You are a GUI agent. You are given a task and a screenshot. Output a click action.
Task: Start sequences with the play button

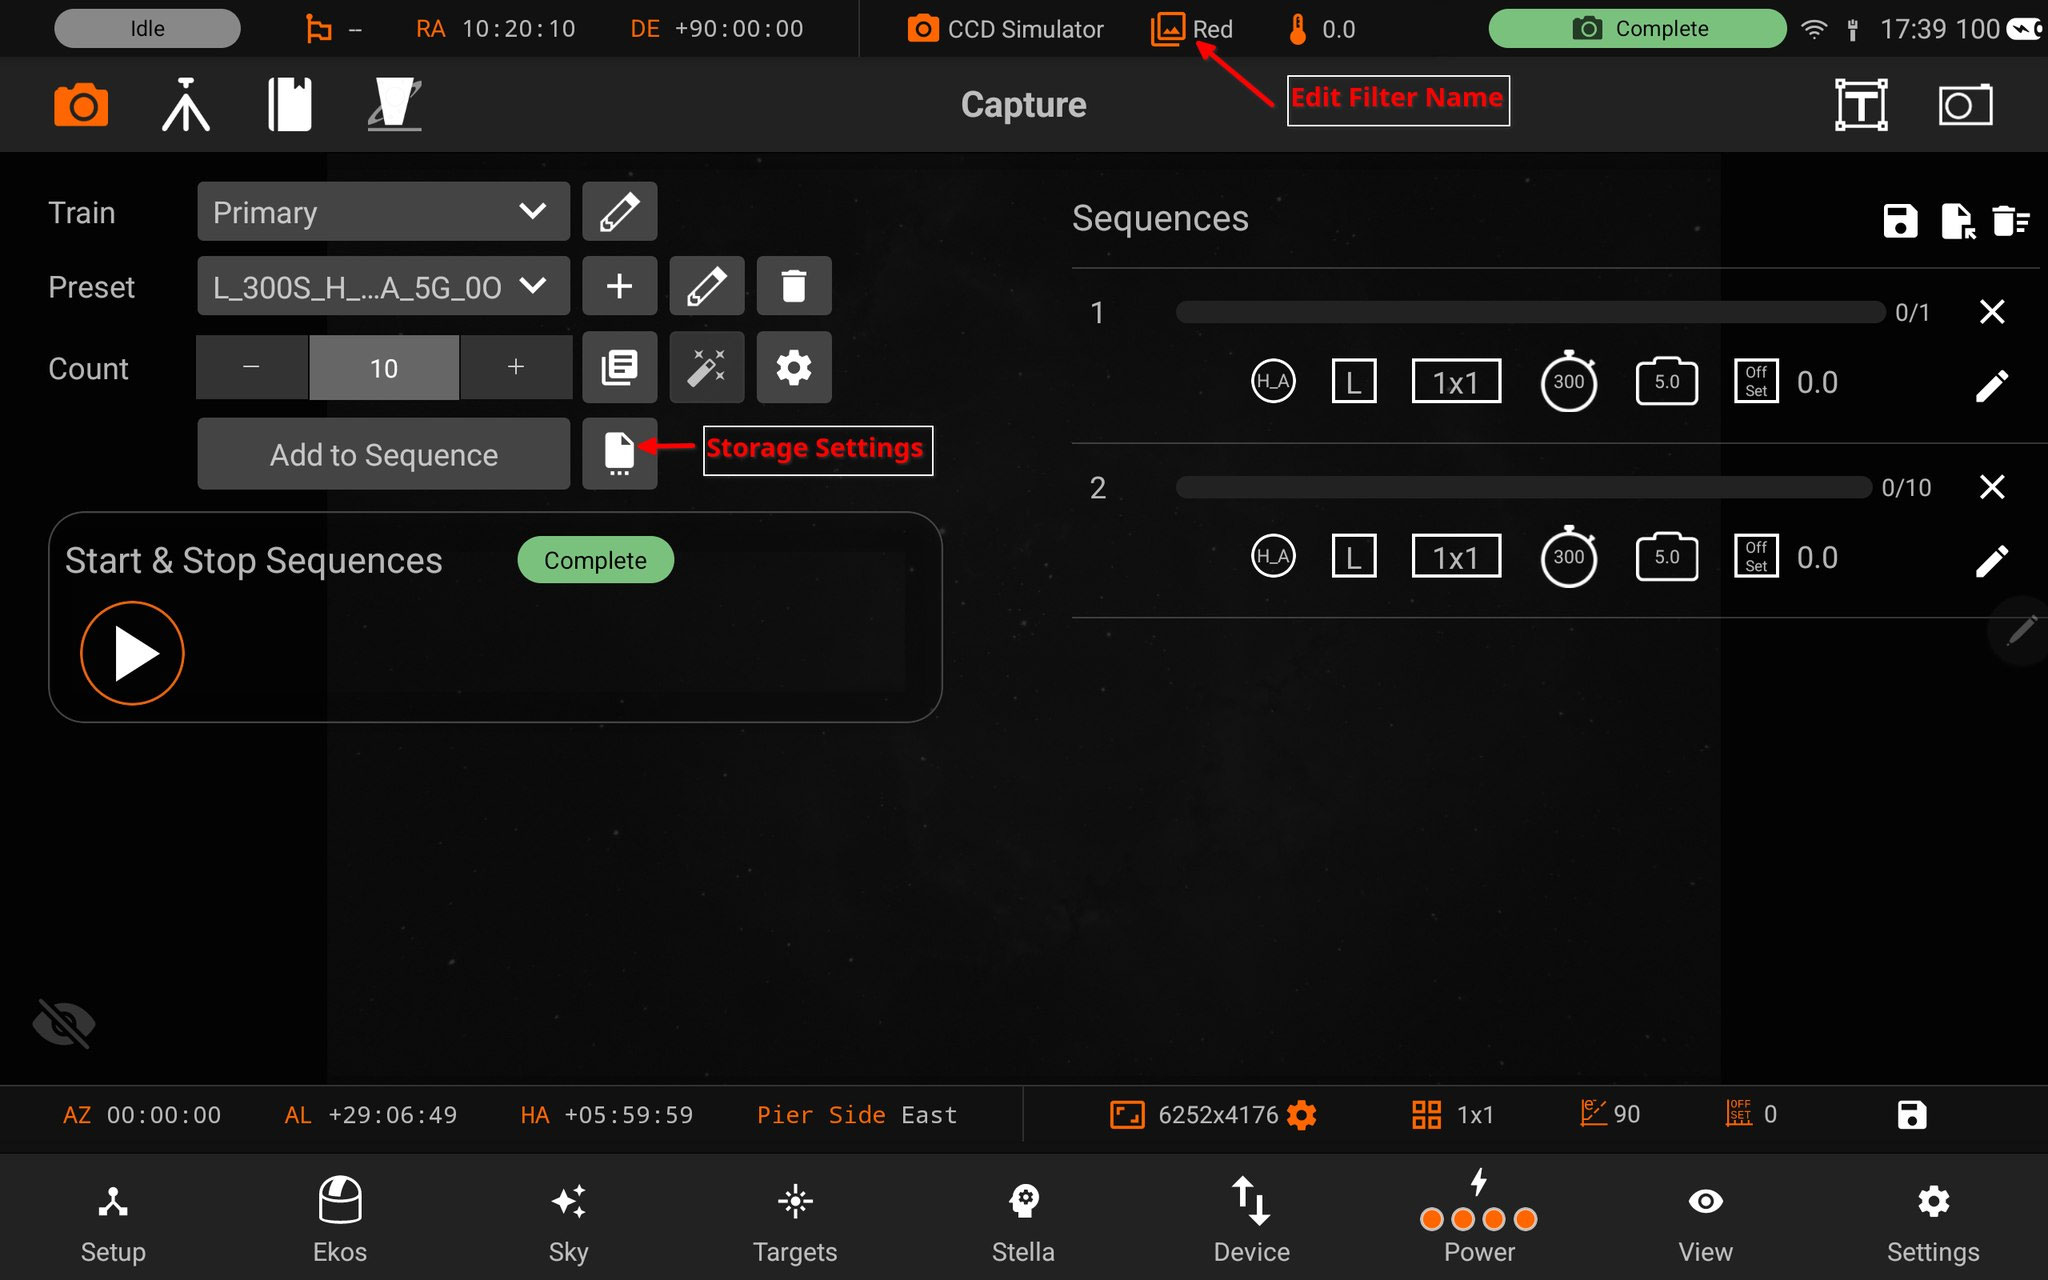pyautogui.click(x=133, y=653)
